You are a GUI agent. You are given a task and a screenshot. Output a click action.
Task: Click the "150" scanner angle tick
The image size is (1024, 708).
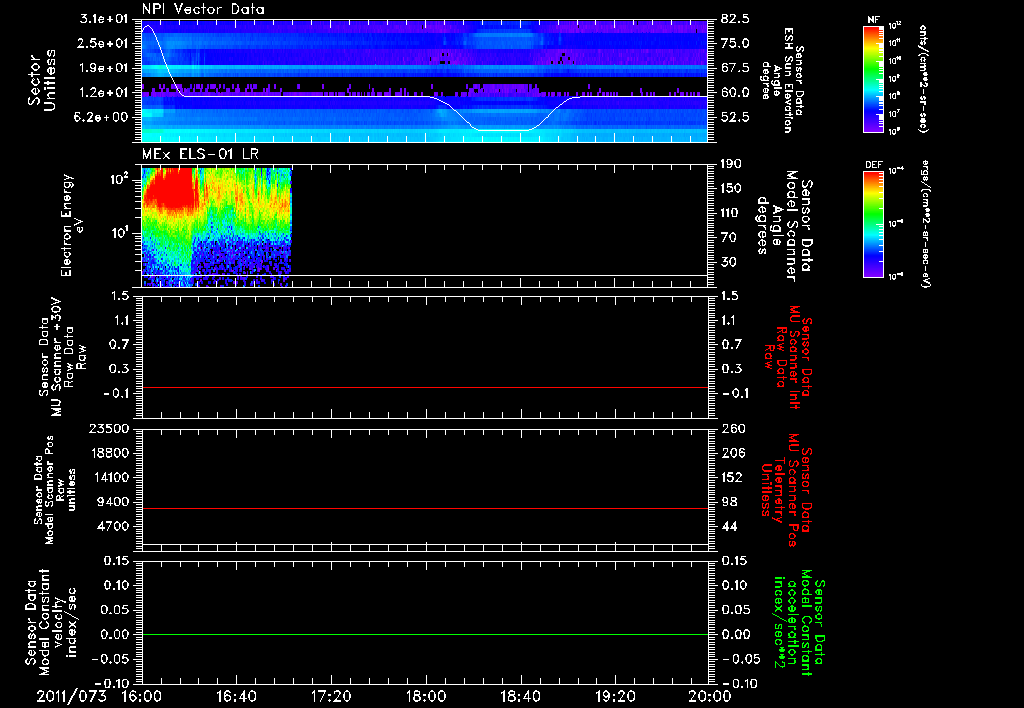[x=732, y=189]
